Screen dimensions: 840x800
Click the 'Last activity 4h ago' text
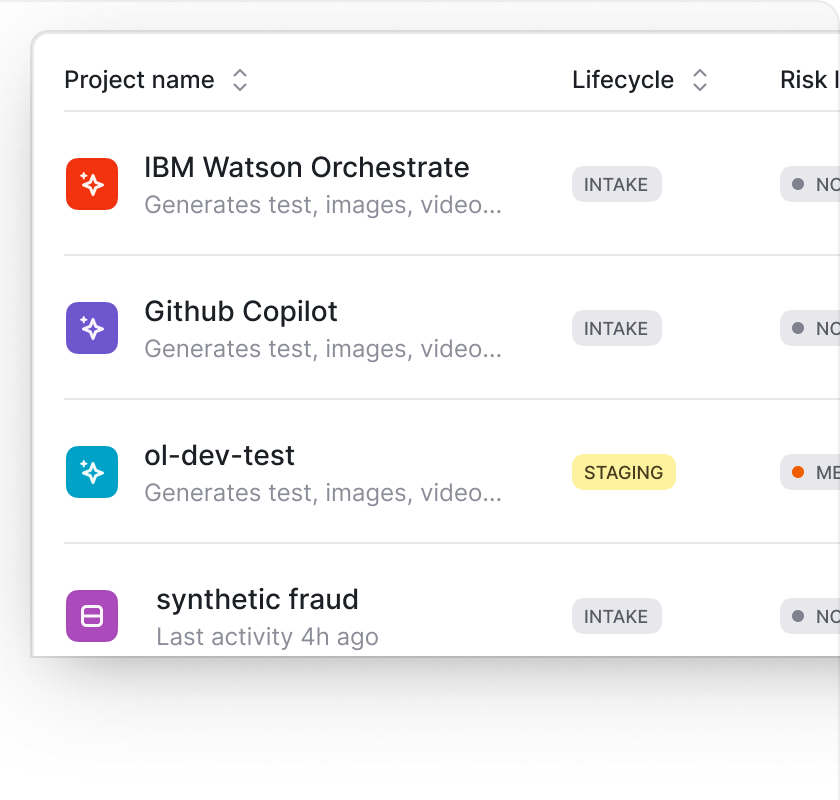coord(267,637)
